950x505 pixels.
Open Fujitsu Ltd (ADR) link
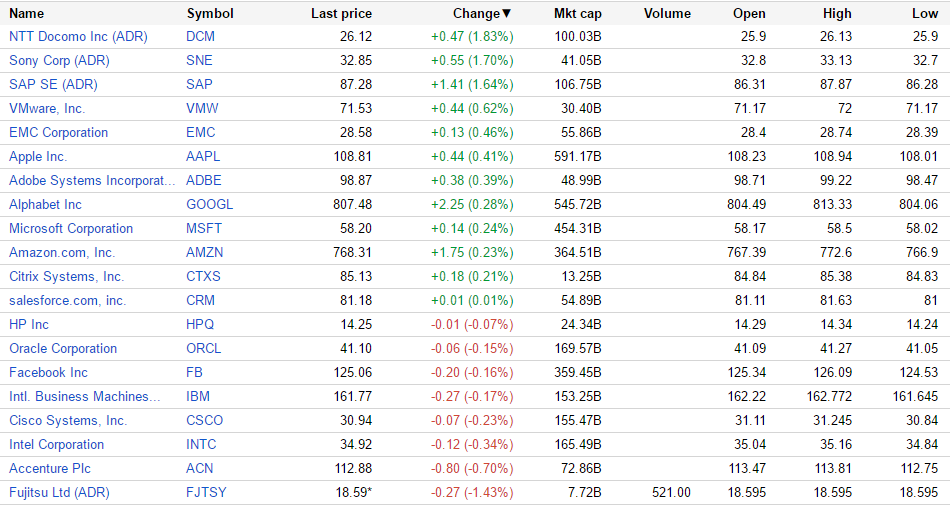pos(59,492)
